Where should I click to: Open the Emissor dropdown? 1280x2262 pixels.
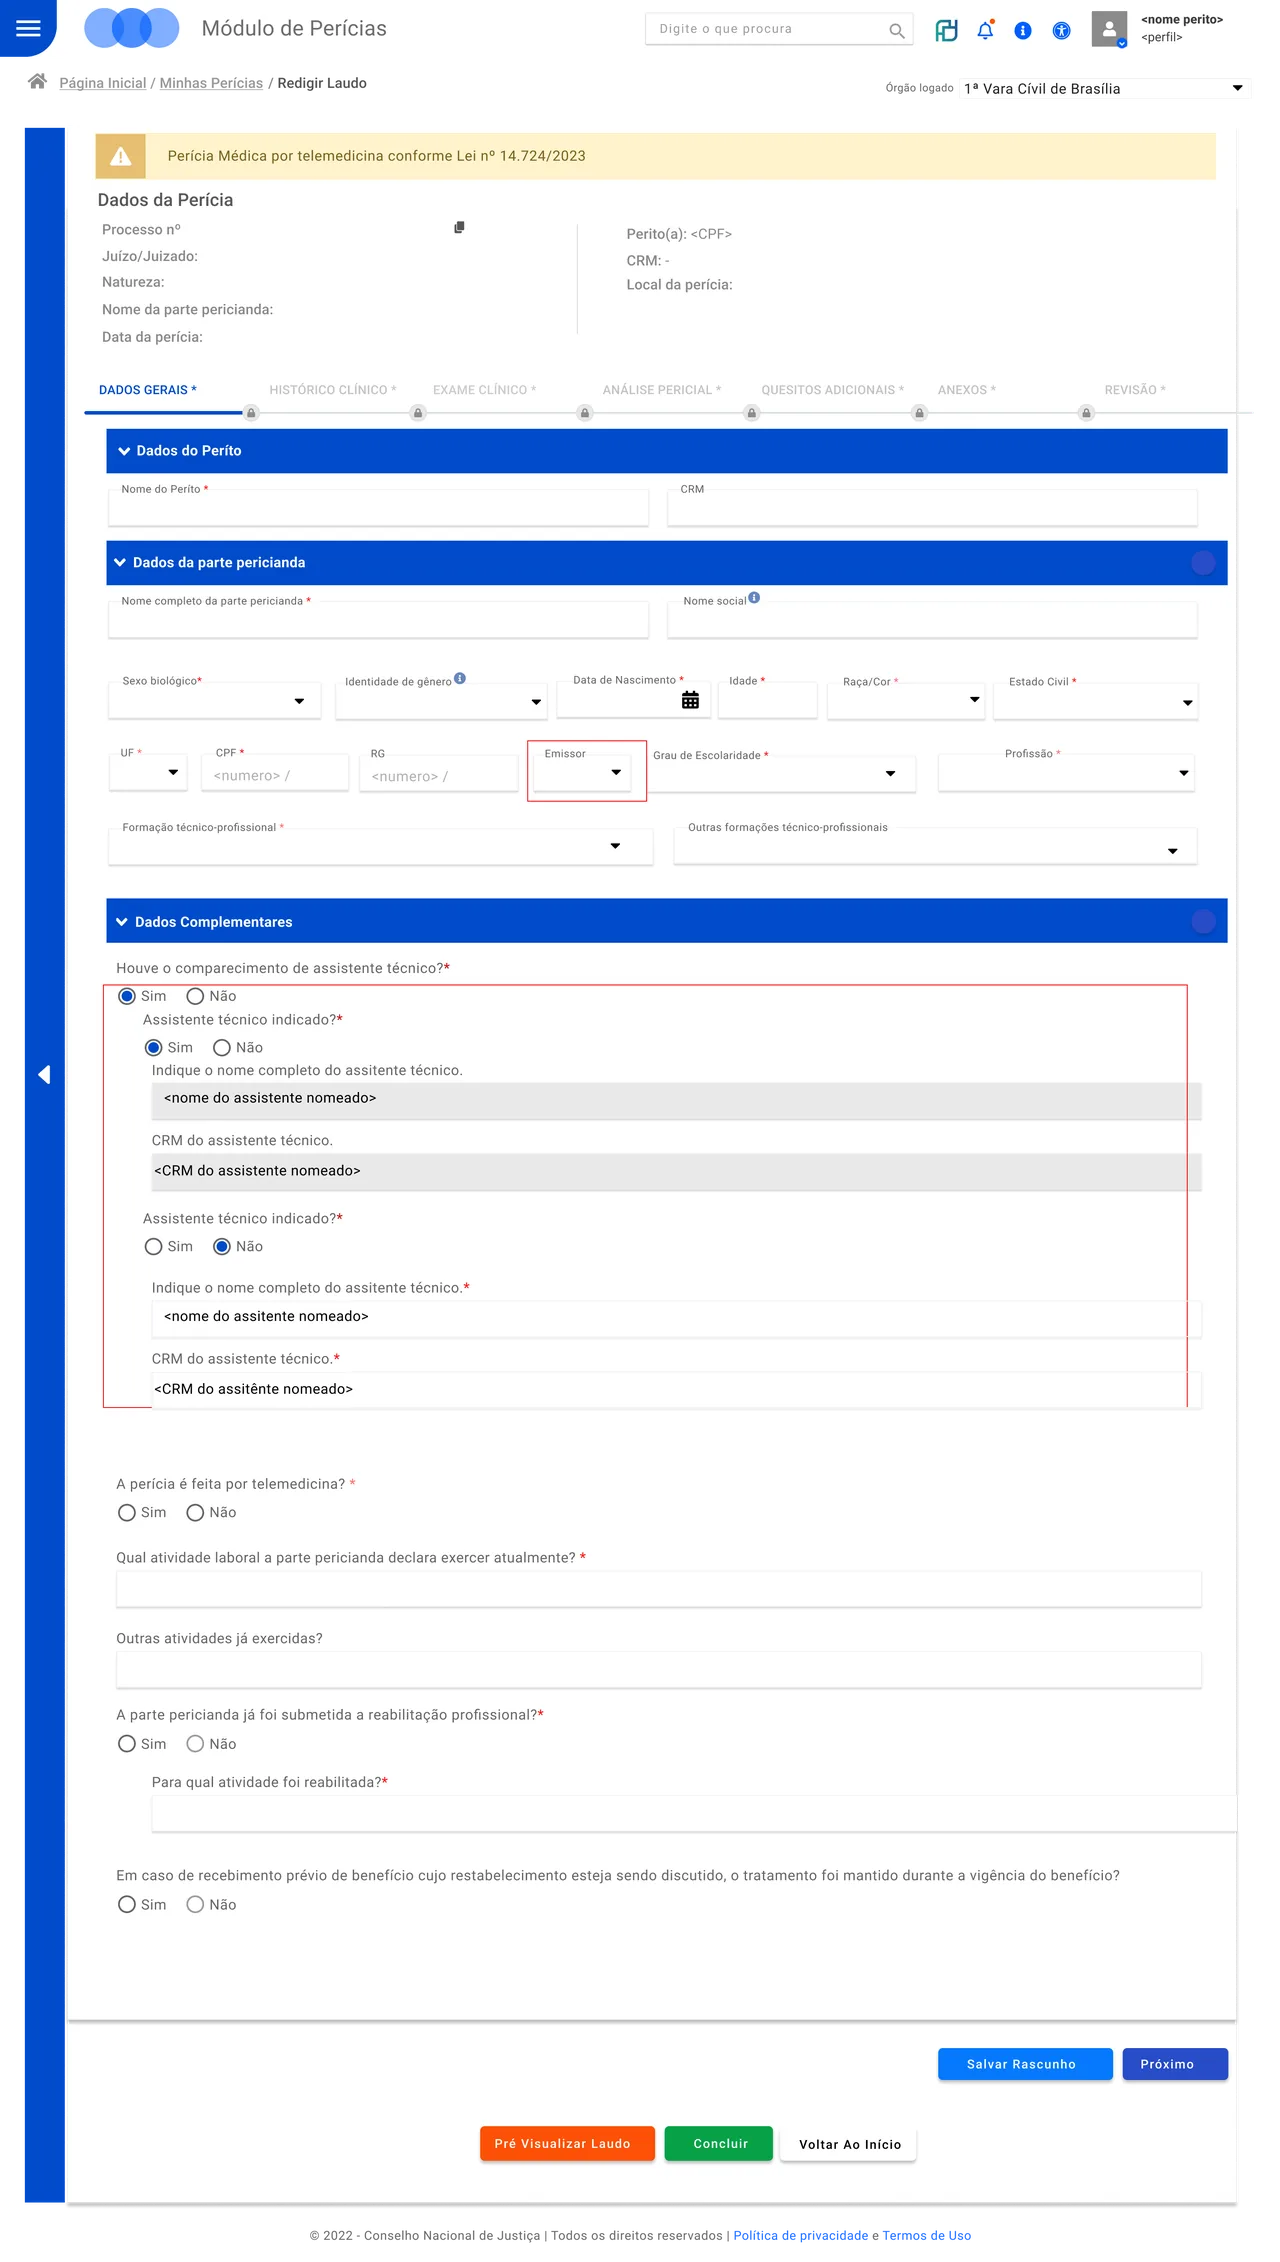[x=582, y=772]
